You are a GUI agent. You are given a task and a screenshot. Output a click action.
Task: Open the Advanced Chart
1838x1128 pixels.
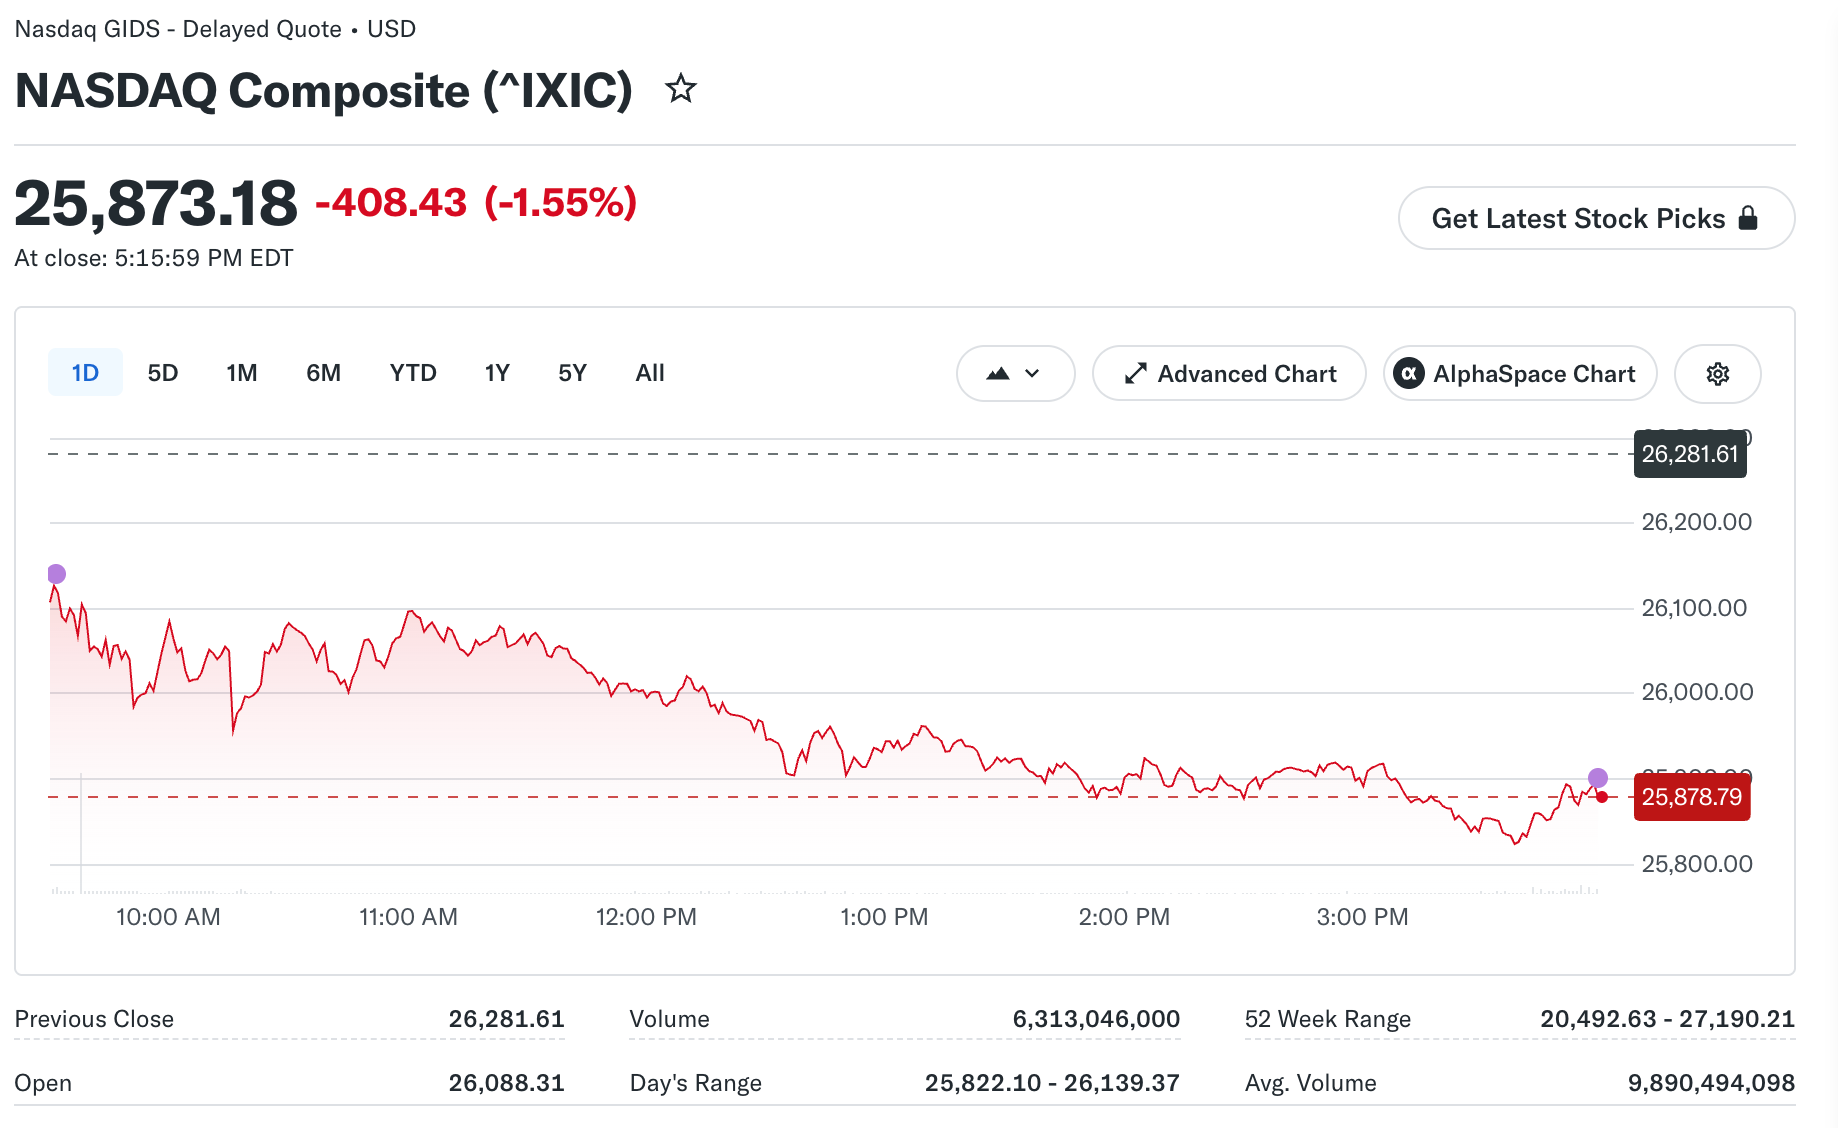pos(1229,374)
